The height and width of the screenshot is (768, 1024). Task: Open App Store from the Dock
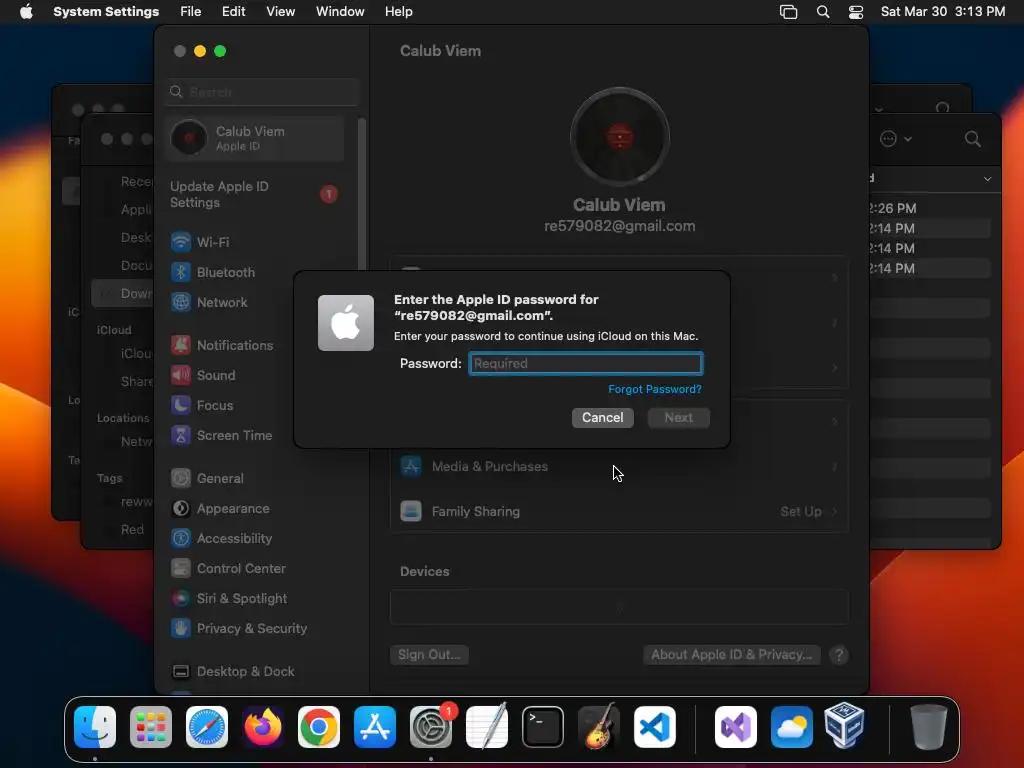tap(375, 727)
